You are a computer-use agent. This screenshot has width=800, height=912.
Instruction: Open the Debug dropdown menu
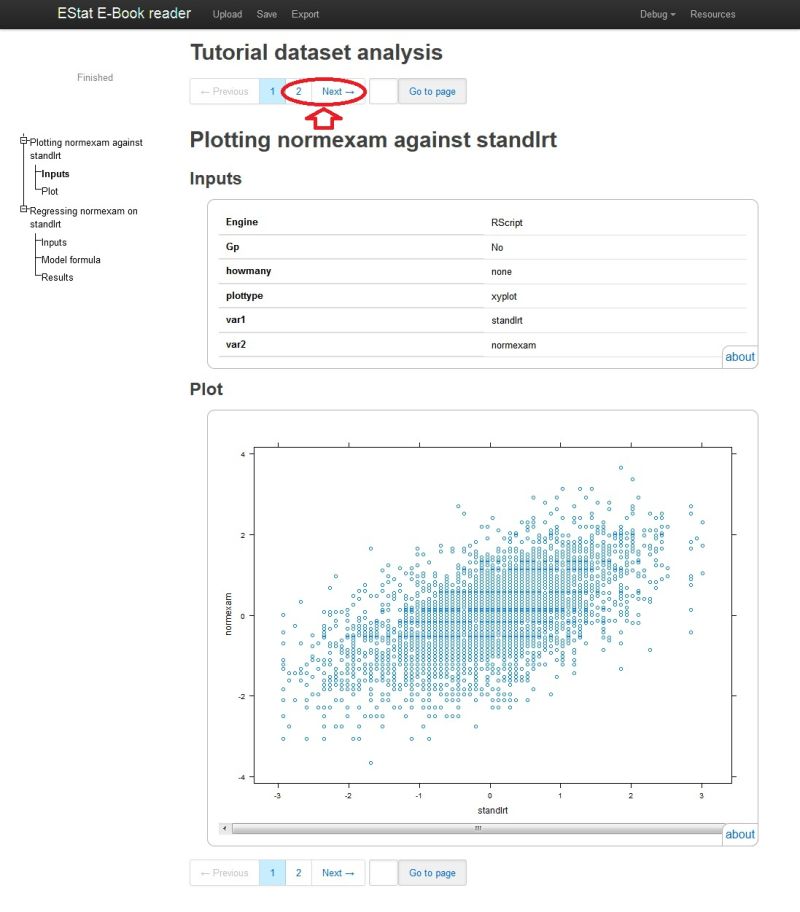coord(657,14)
